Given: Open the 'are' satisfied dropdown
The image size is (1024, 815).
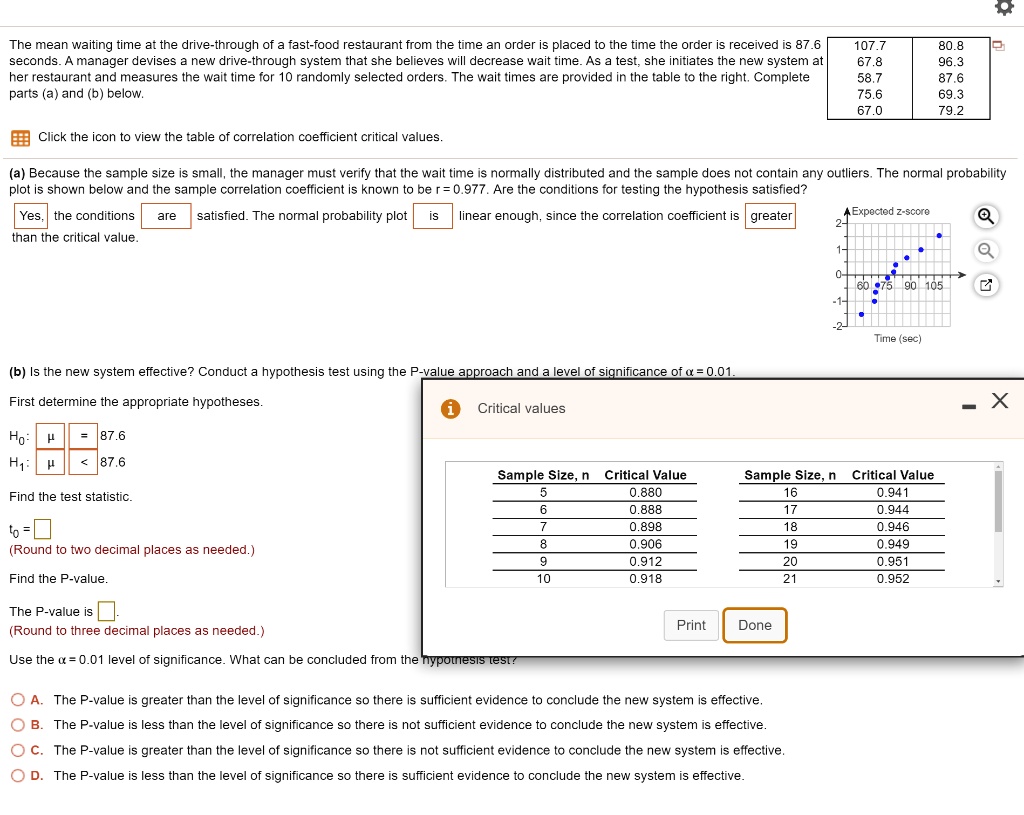Looking at the screenshot, I should (166, 216).
